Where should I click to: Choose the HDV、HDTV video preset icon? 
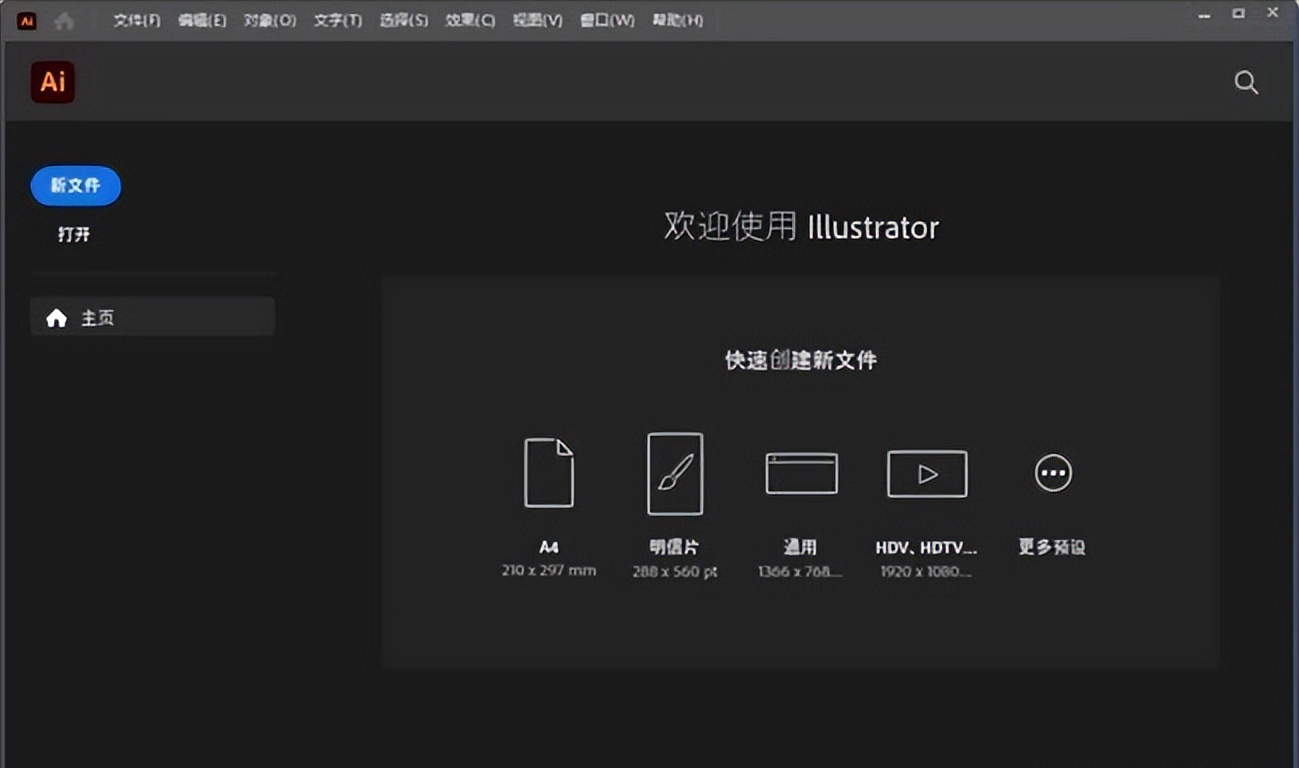927,474
